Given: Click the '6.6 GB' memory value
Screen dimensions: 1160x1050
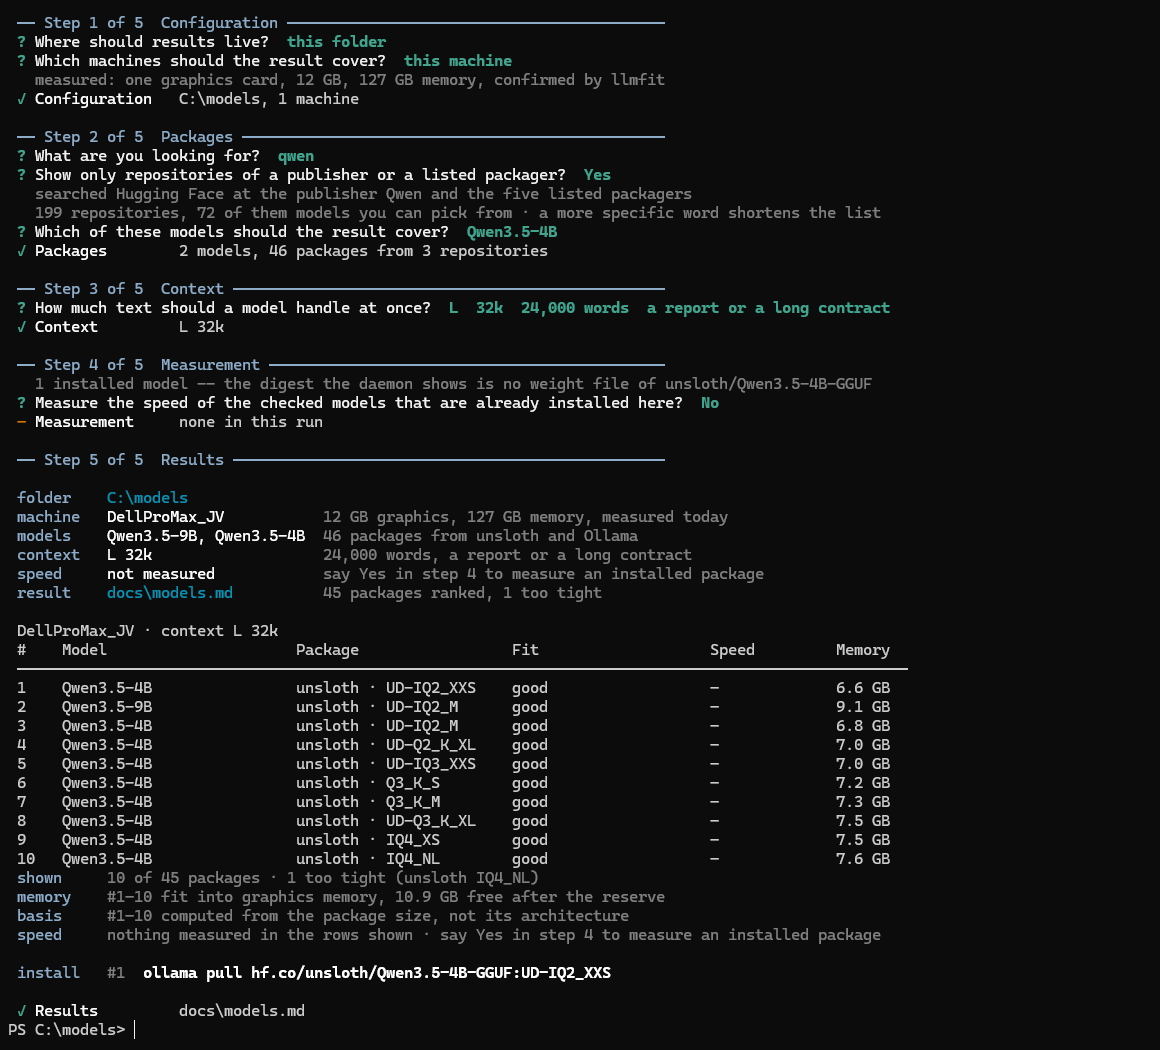Looking at the screenshot, I should [x=863, y=687].
